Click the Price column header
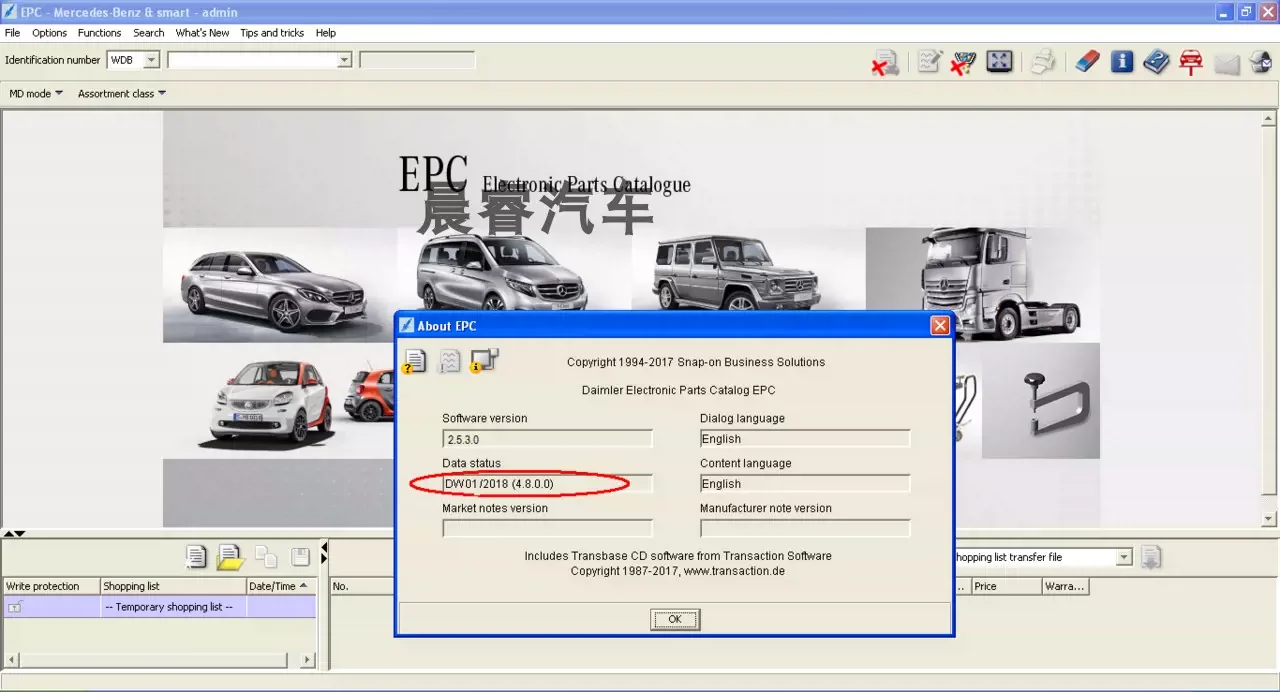The width and height of the screenshot is (1280, 692). tap(1007, 586)
